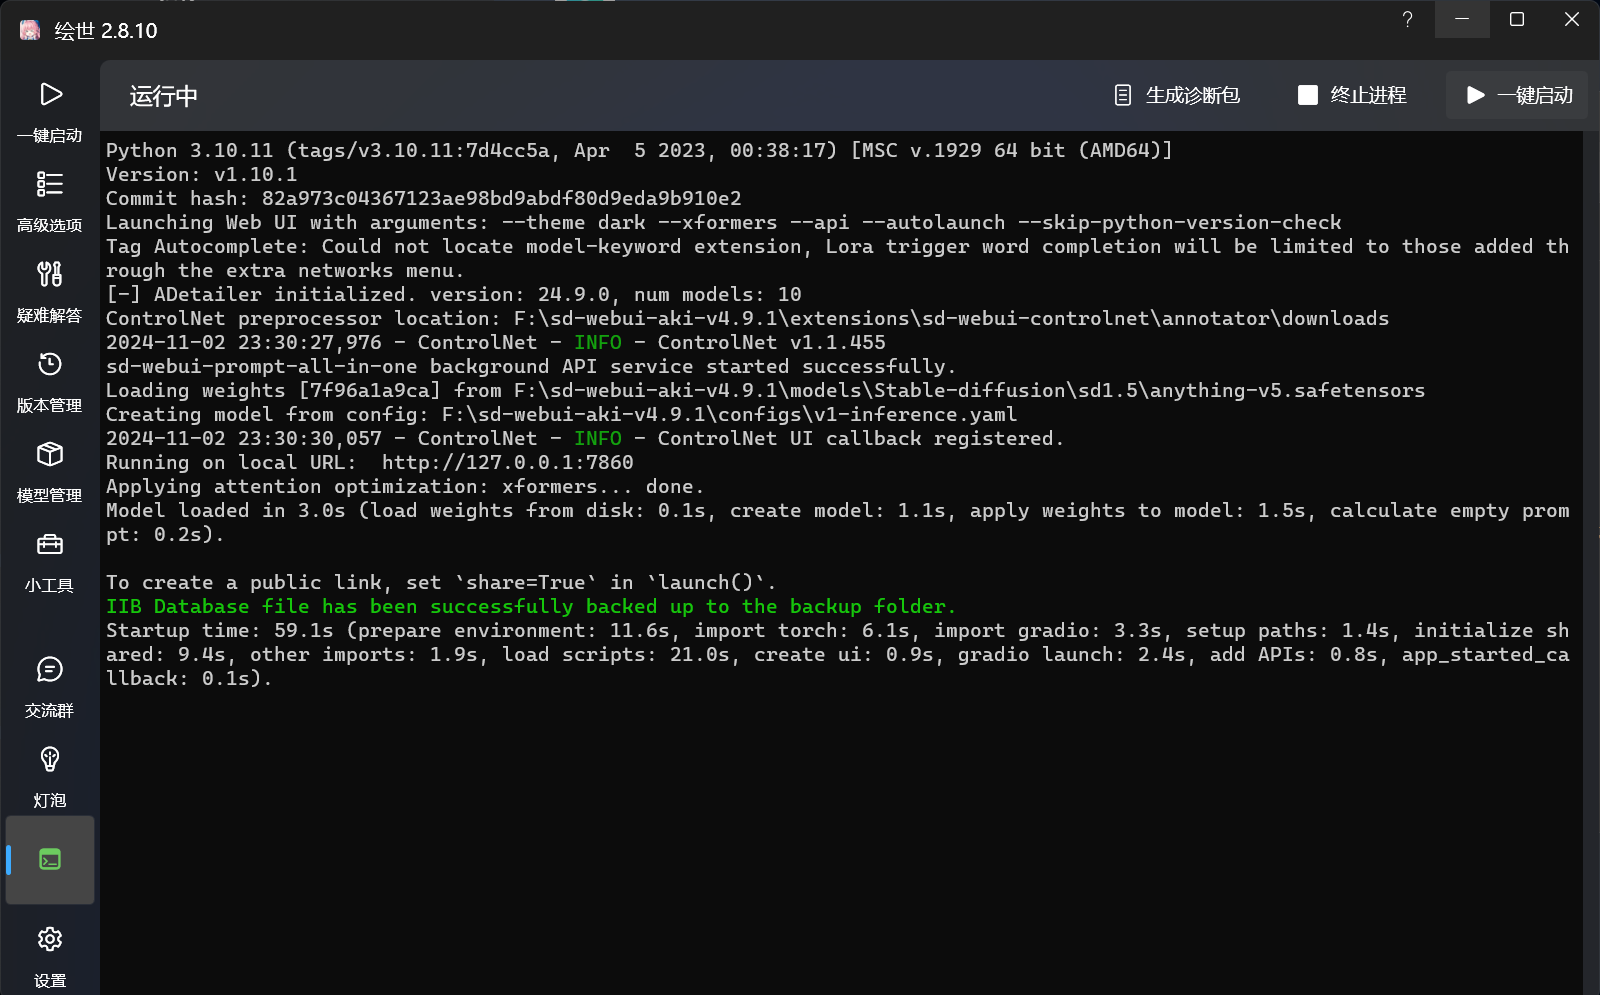The image size is (1600, 995).
Task: Click the local URL http://127.0.0.1:7860
Action: pos(507,463)
